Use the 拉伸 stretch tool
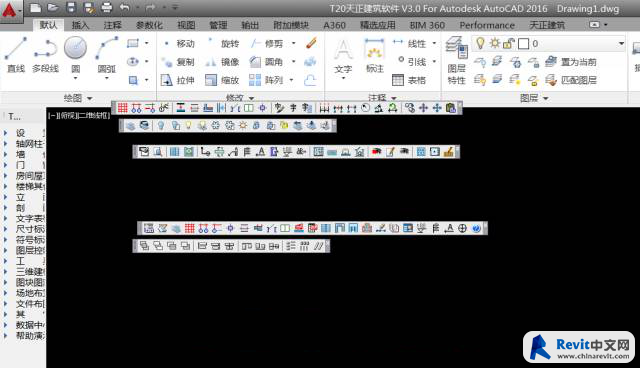Screen dimensions: 640x368 pos(178,80)
